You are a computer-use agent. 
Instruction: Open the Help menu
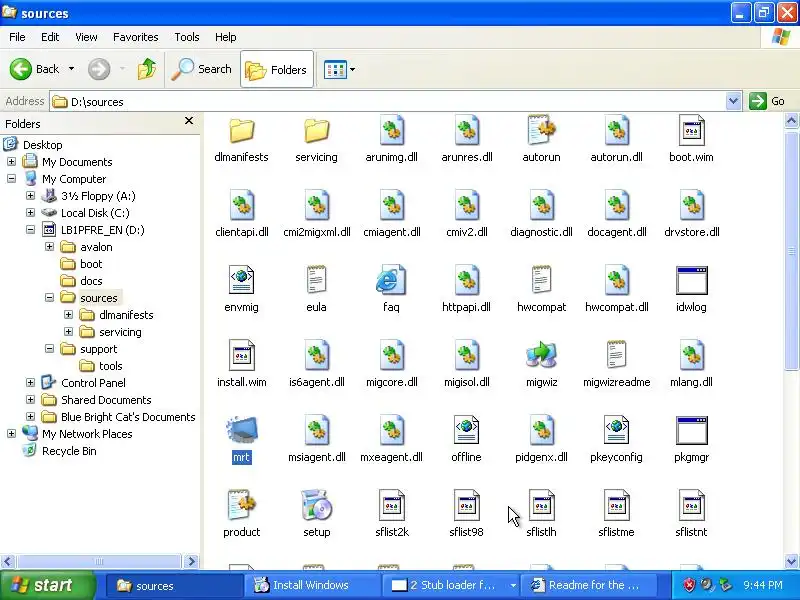(226, 37)
